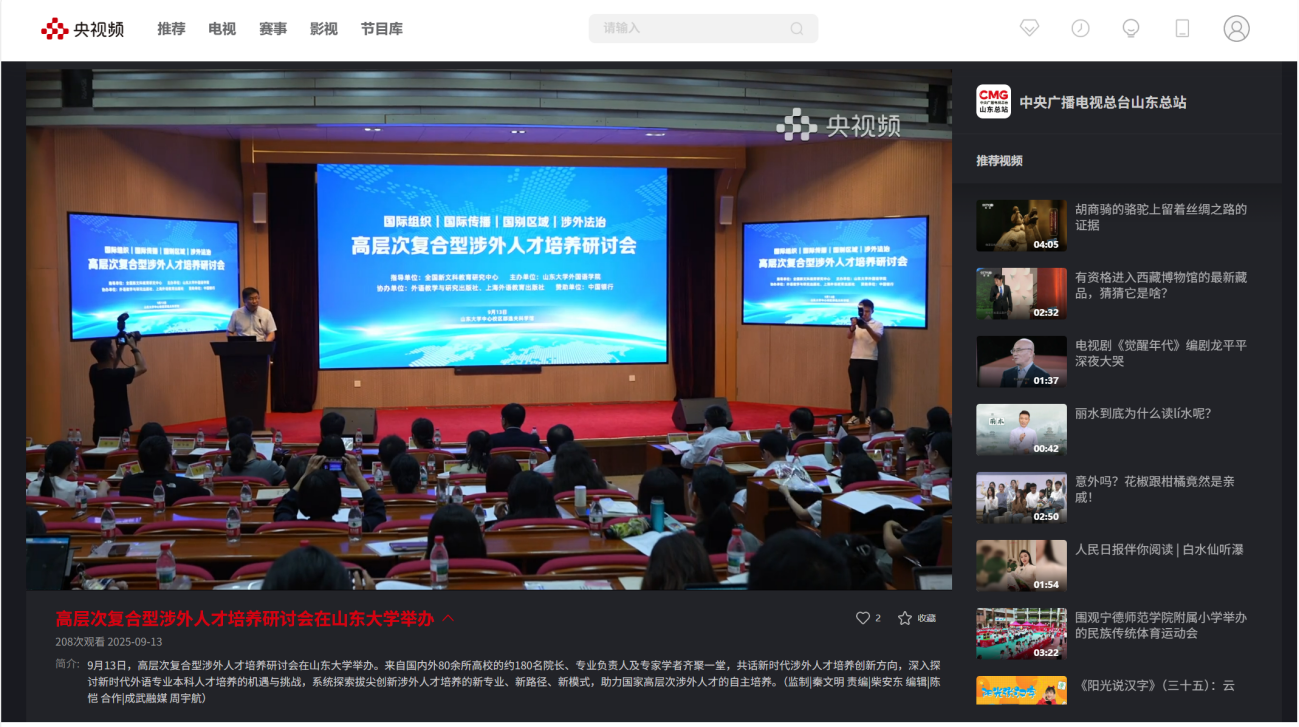Click the 央视频 logo in header
1299x727 pixels.
(x=82, y=29)
